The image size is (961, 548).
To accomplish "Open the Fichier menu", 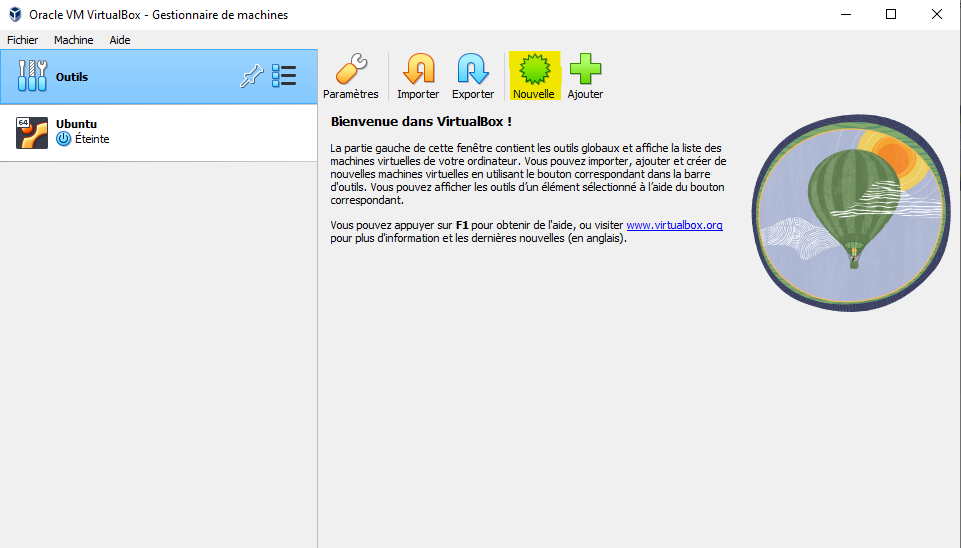I will (22, 40).
